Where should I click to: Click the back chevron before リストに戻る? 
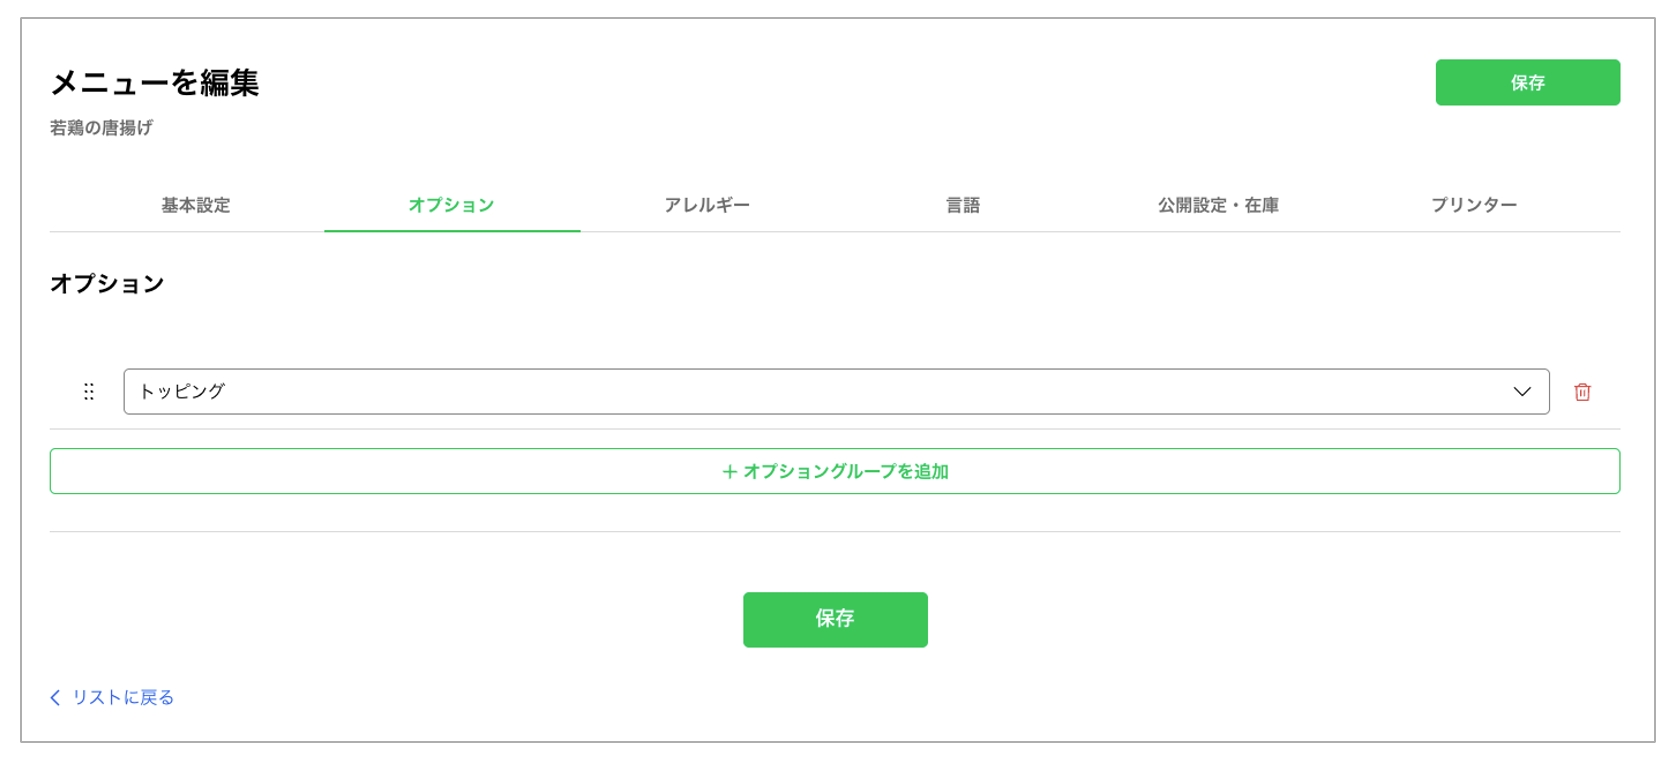[53, 697]
